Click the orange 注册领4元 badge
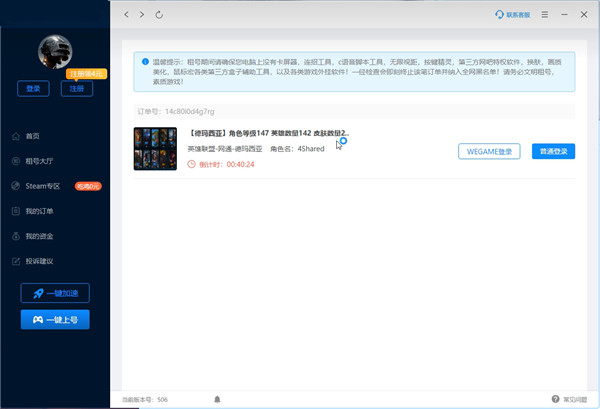The height and width of the screenshot is (409, 600). (x=86, y=74)
